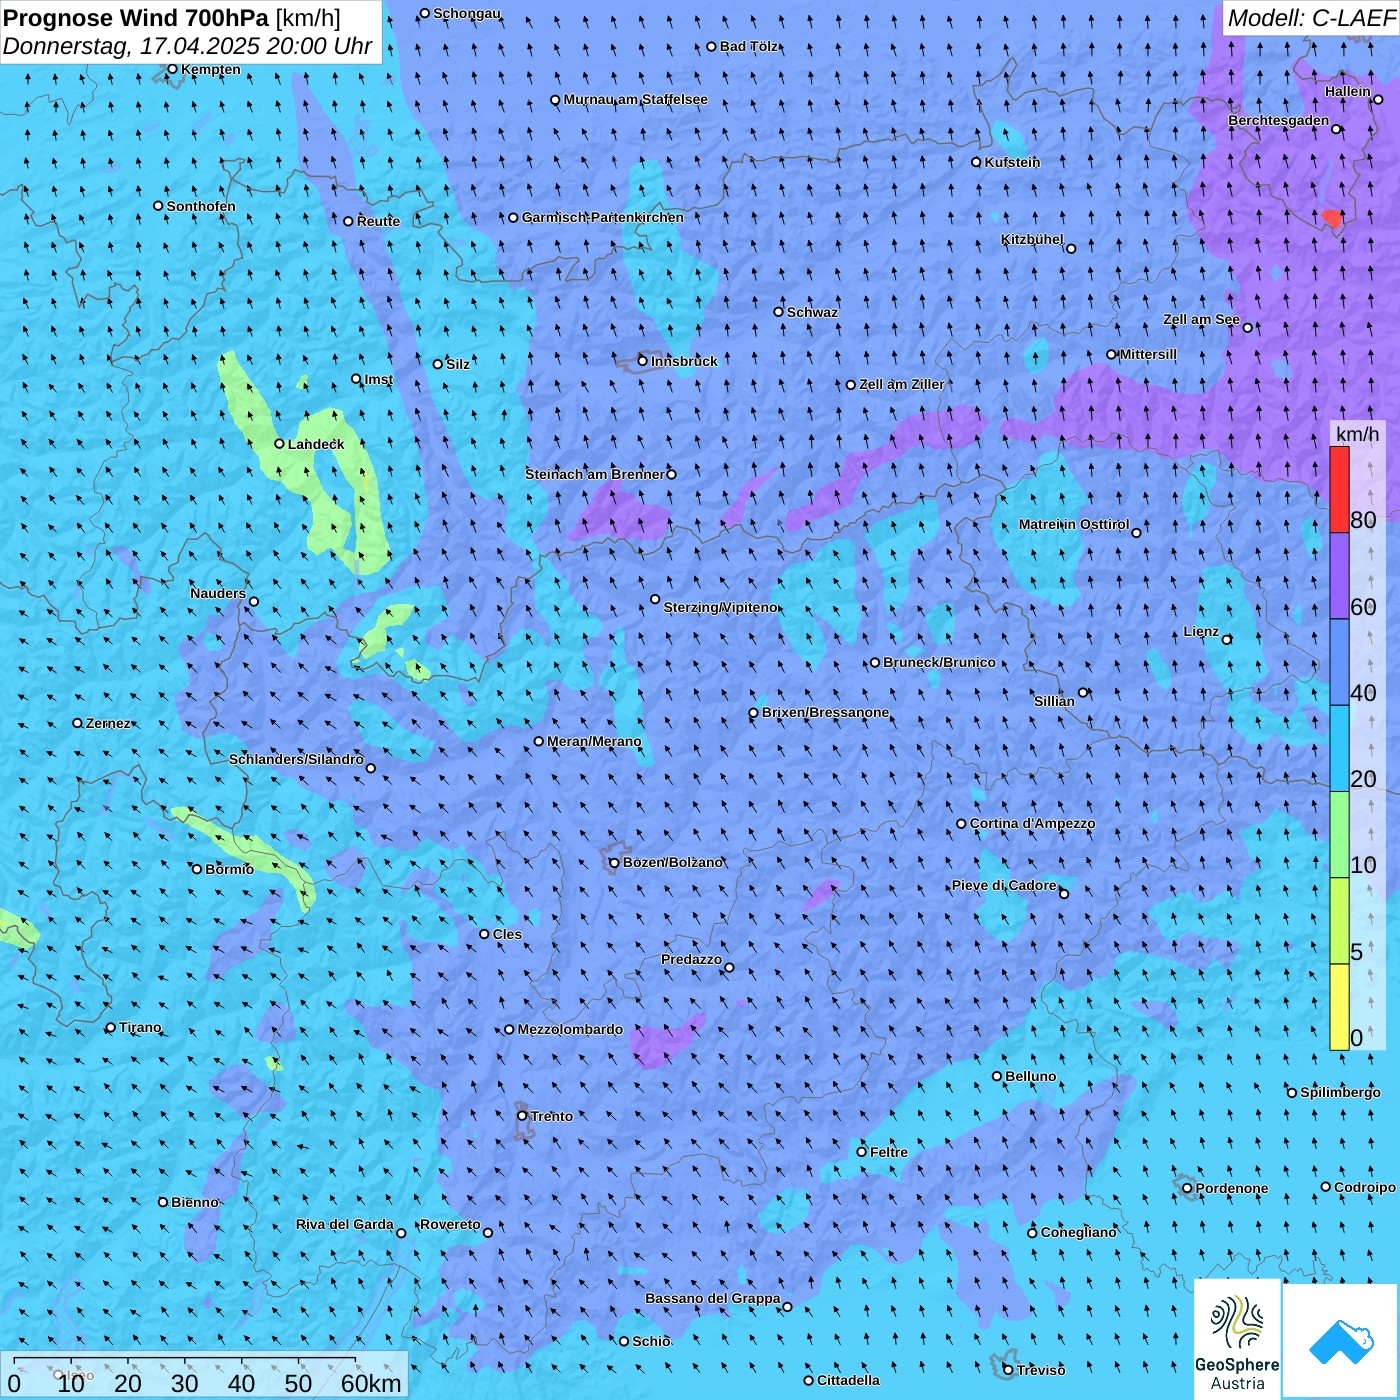Click the 'Steinach am Brenner' label

coord(595,474)
